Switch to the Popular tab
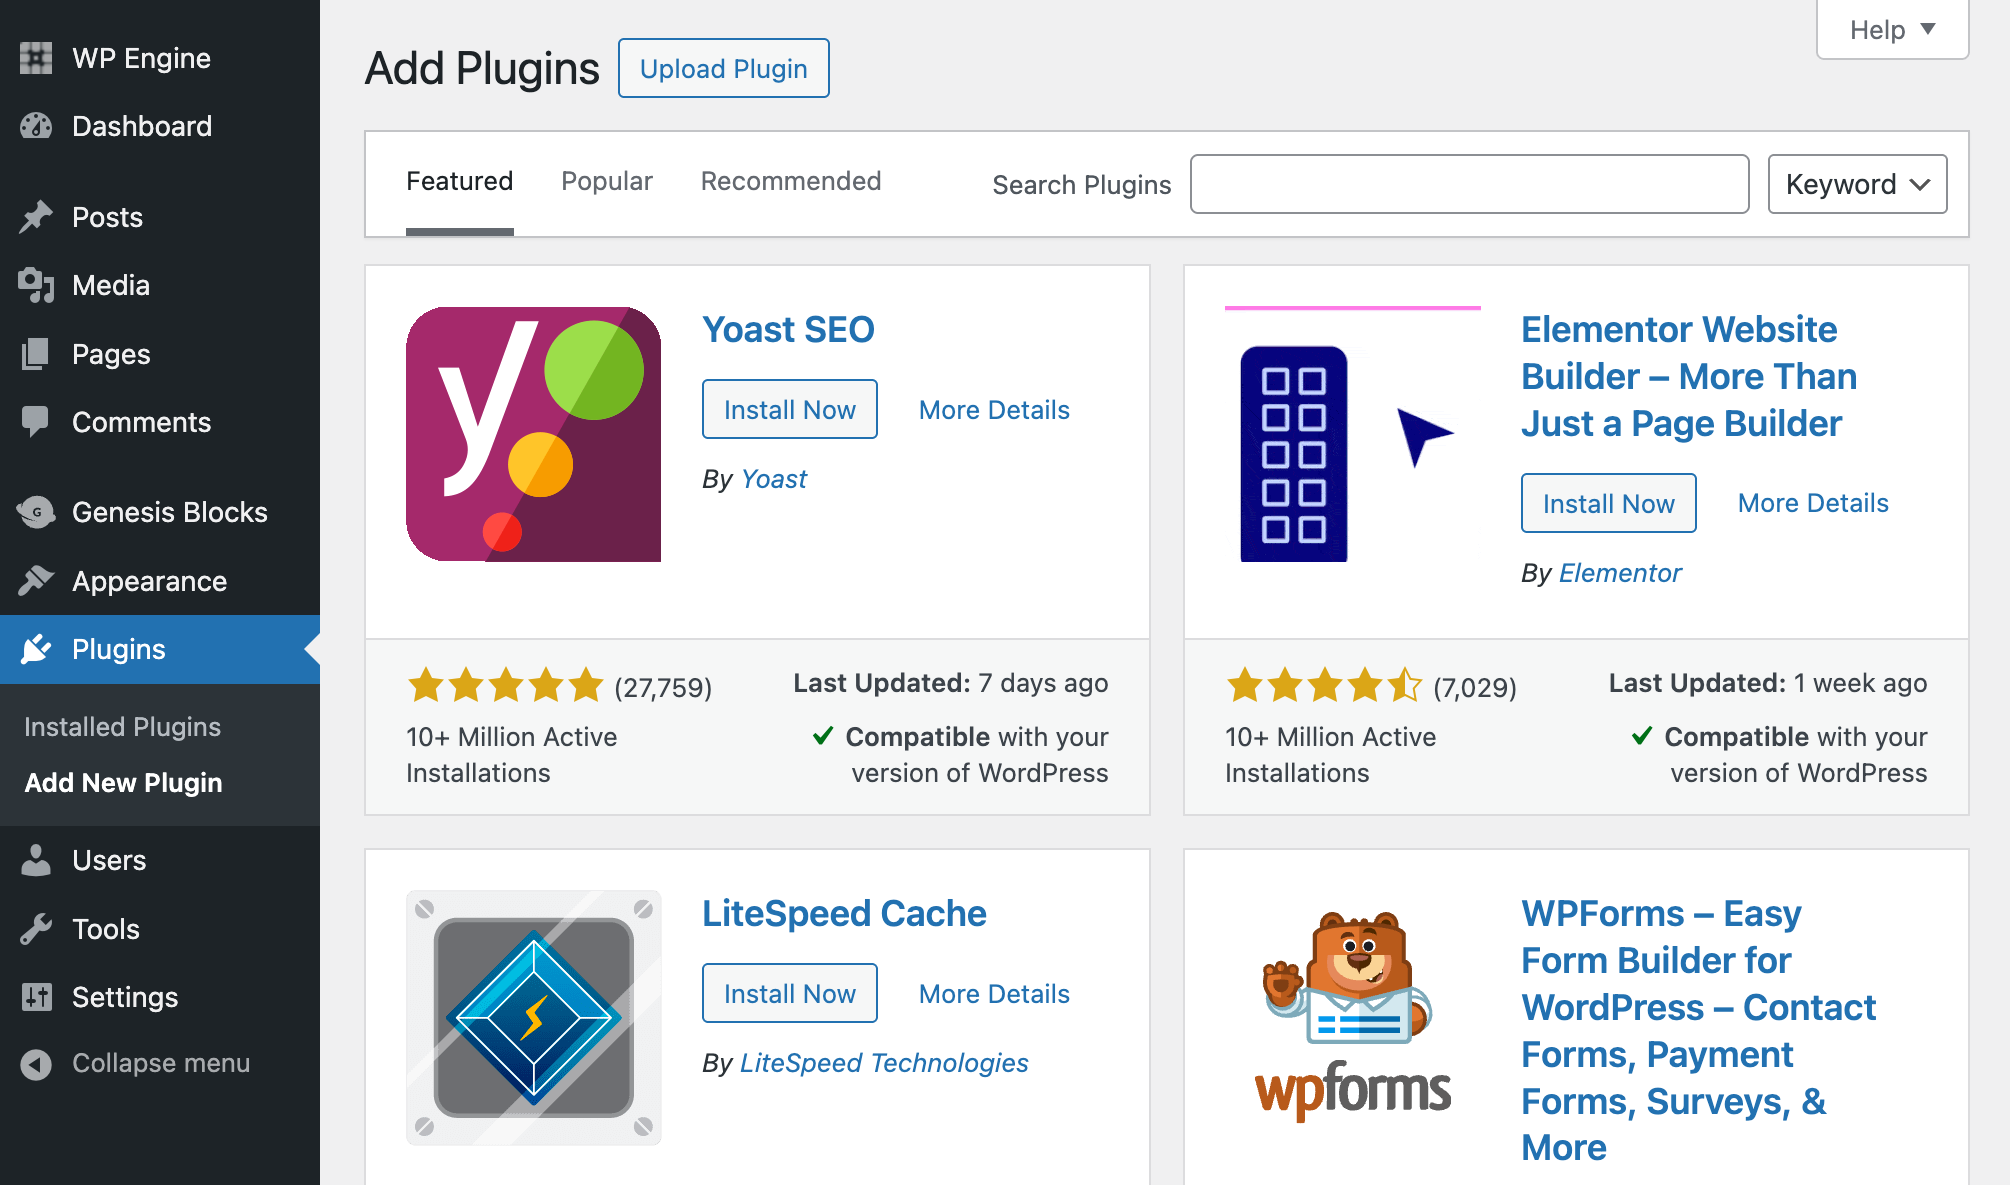Screen dimensions: 2010x1185 606,181
